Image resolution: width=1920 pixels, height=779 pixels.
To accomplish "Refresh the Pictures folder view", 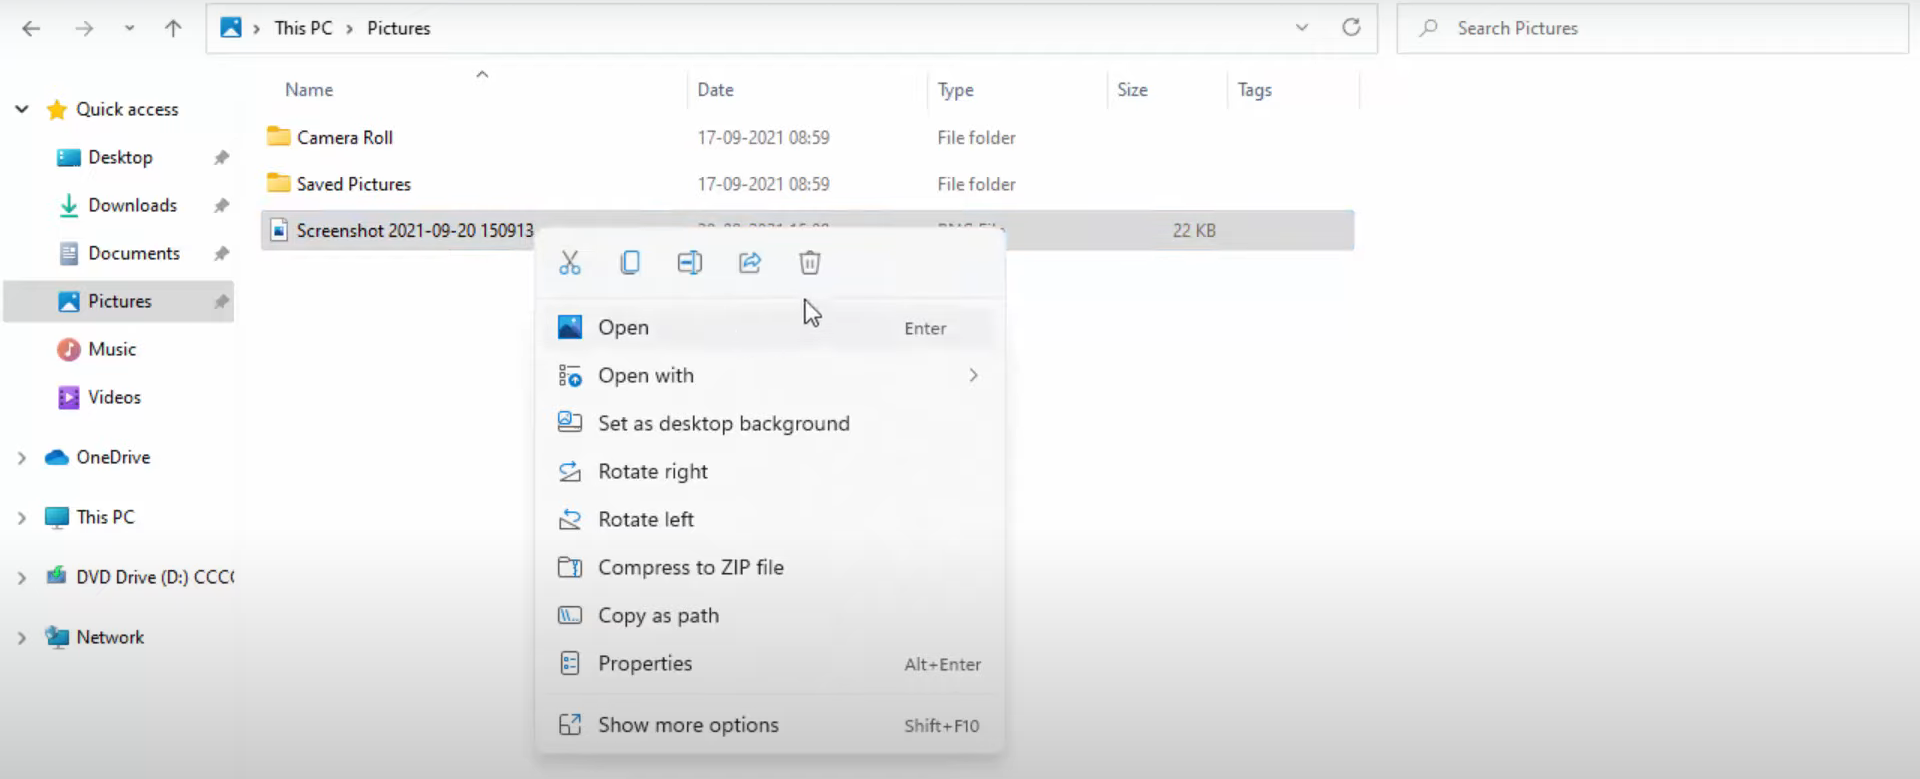I will pos(1351,28).
